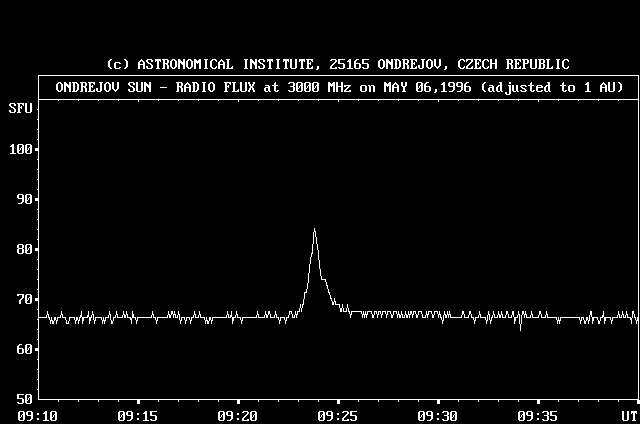Select the 80 value on flux axis
Image resolution: width=640 pixels, height=424 pixels.
click(26, 249)
